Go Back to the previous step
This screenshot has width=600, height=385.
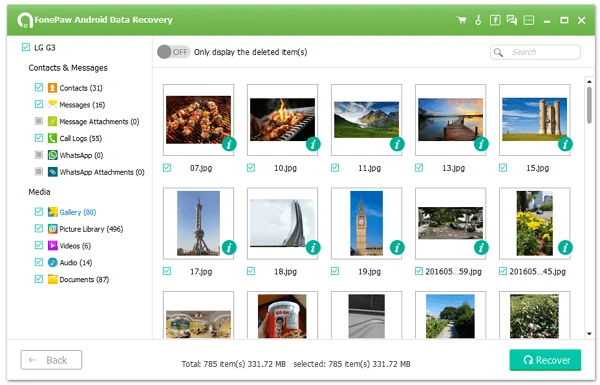pos(51,360)
